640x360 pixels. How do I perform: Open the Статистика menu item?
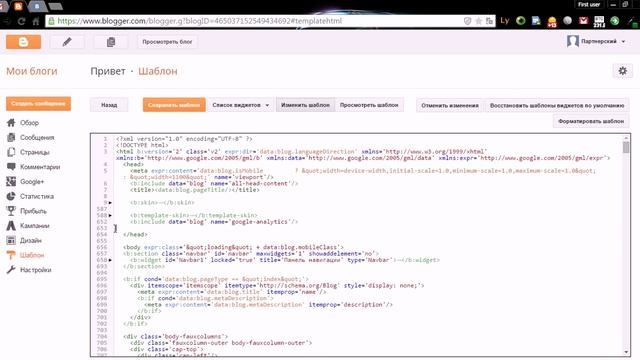pos(37,196)
